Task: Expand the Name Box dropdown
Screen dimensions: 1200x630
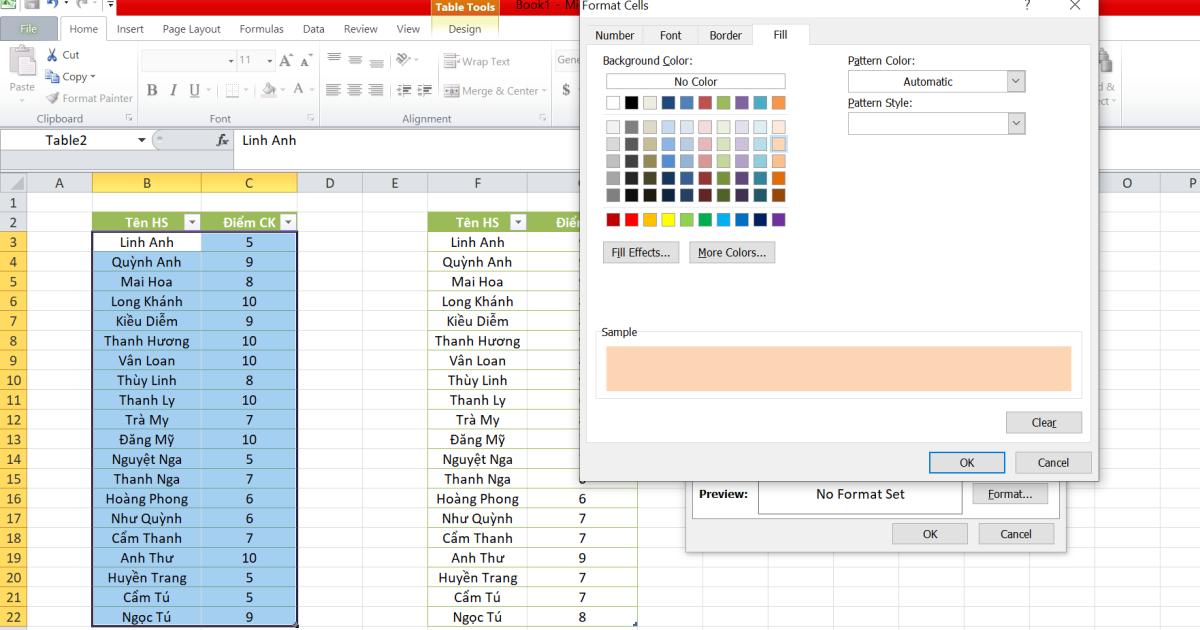Action: (141, 140)
